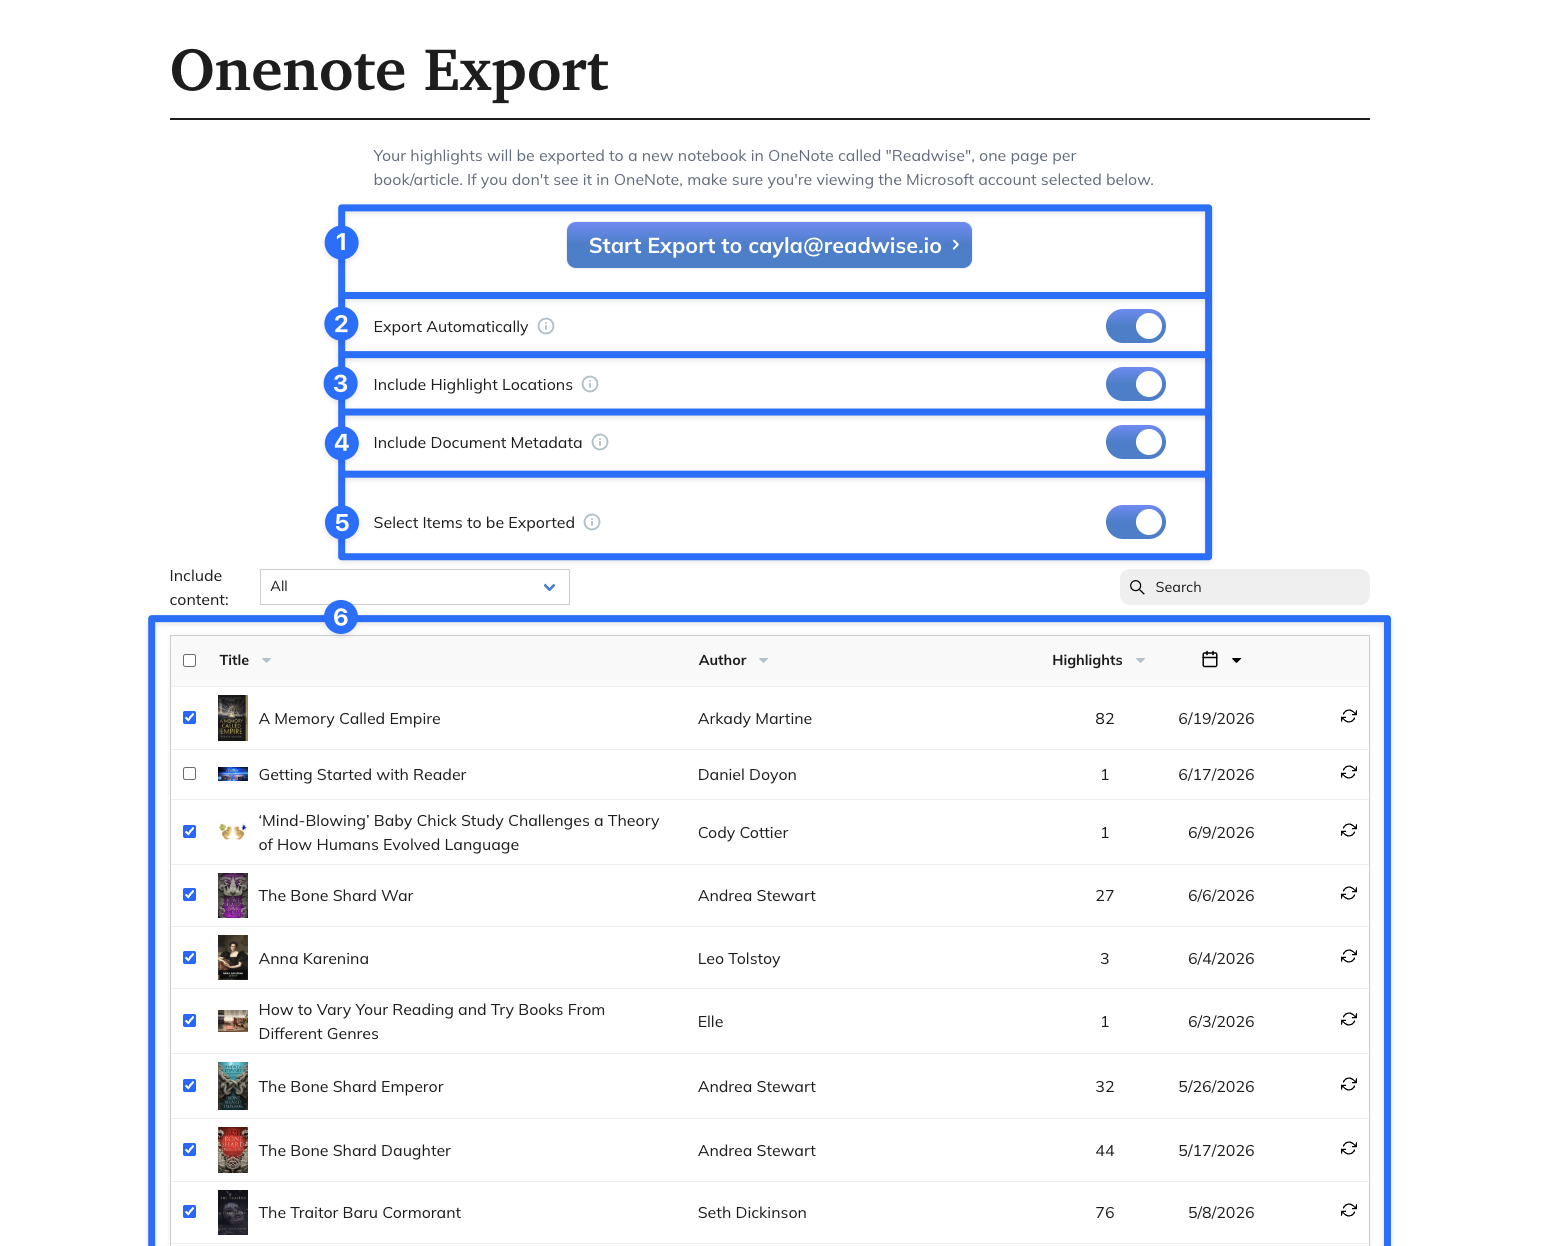Sort by Title using its header arrow
Image resolution: width=1559 pixels, height=1246 pixels.
[x=267, y=660]
